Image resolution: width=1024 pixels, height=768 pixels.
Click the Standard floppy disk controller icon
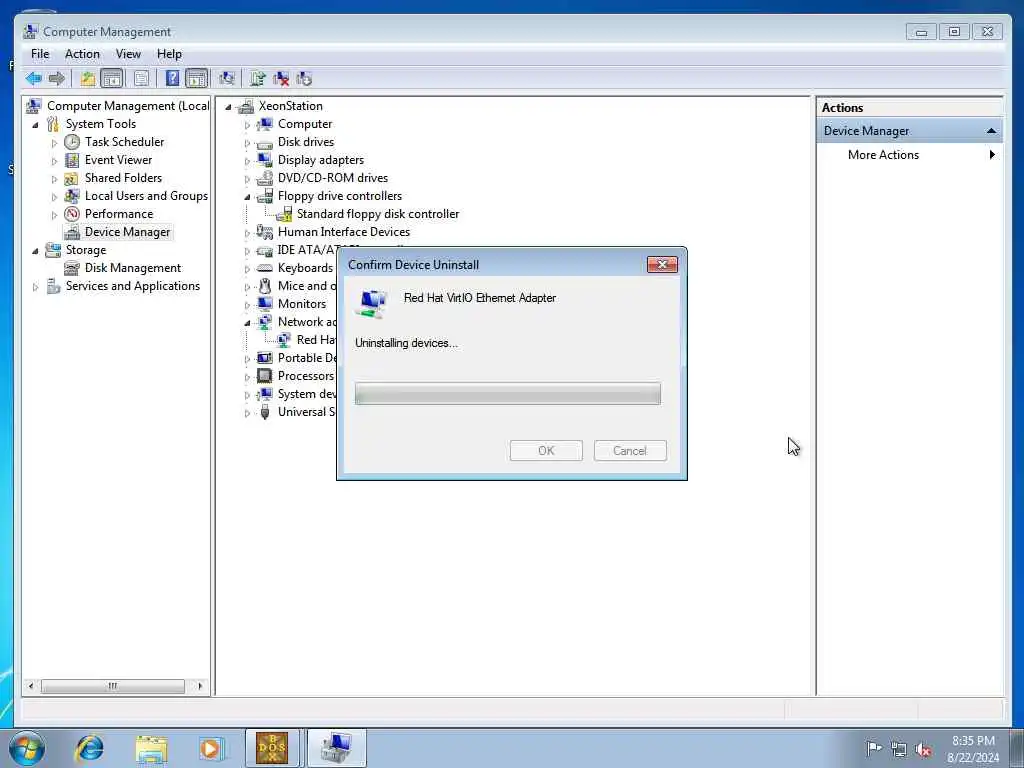pos(284,214)
